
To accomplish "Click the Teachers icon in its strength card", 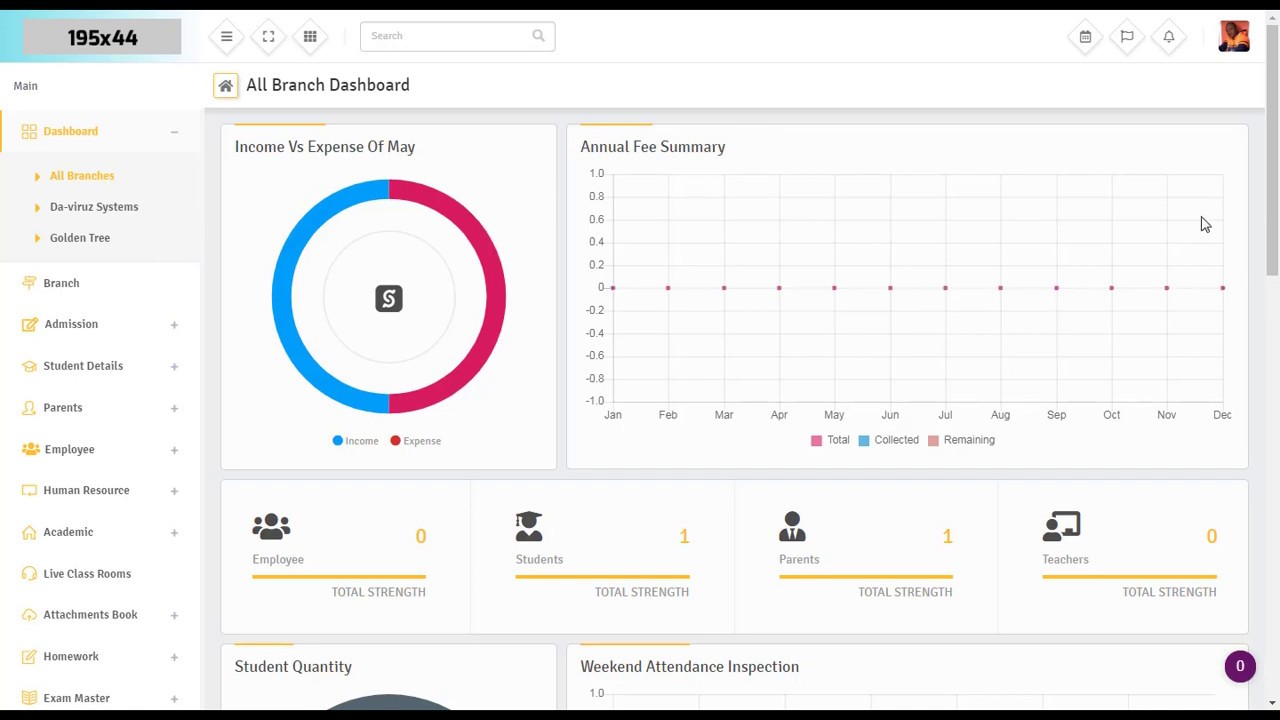I will click(x=1062, y=526).
